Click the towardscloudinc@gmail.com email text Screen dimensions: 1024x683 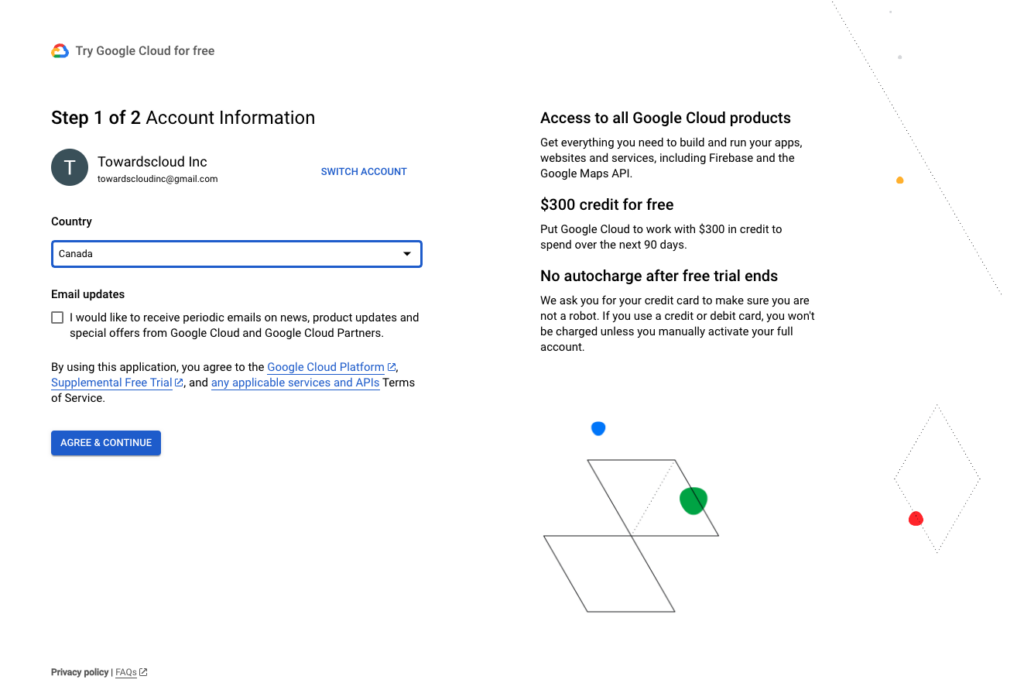157,179
